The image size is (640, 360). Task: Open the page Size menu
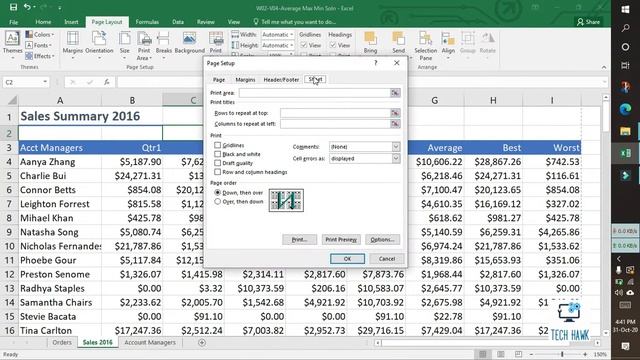(x=124, y=44)
